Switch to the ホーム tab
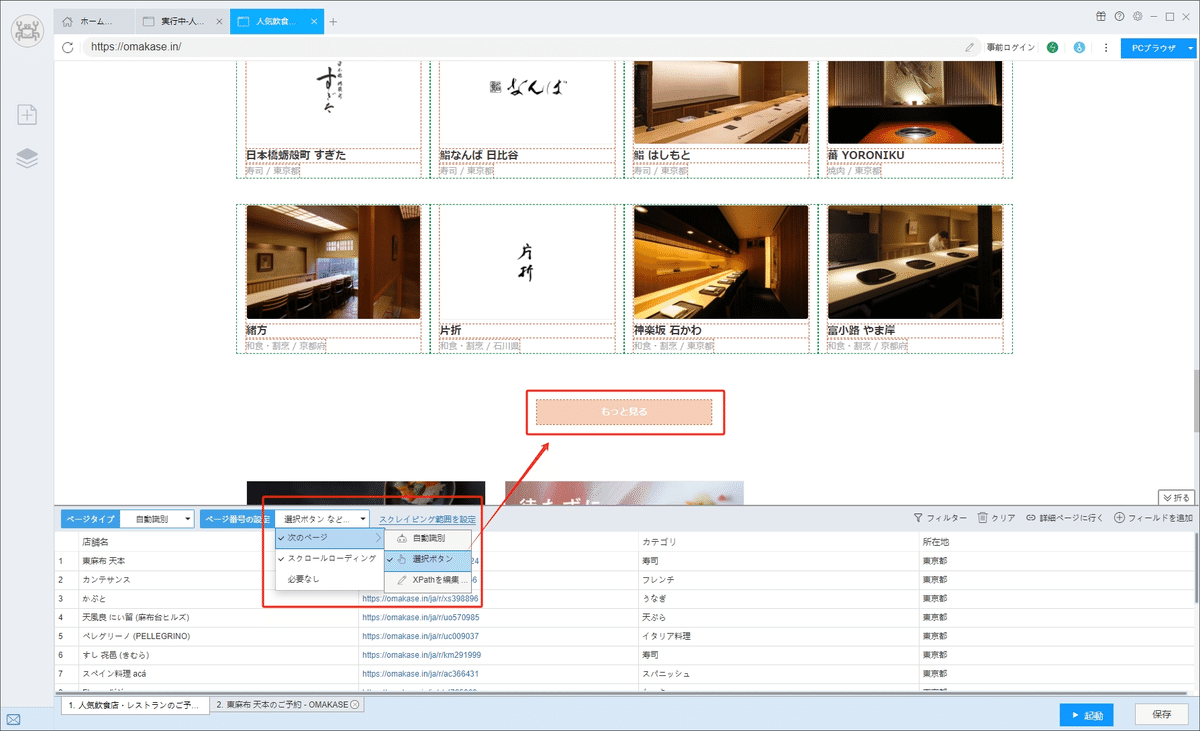 (94, 21)
